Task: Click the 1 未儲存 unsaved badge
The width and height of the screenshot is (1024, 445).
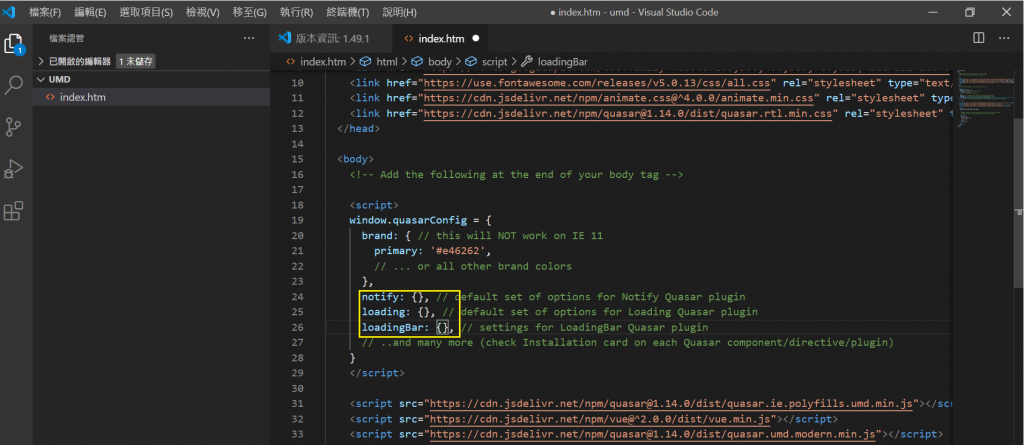Action: coord(136,61)
